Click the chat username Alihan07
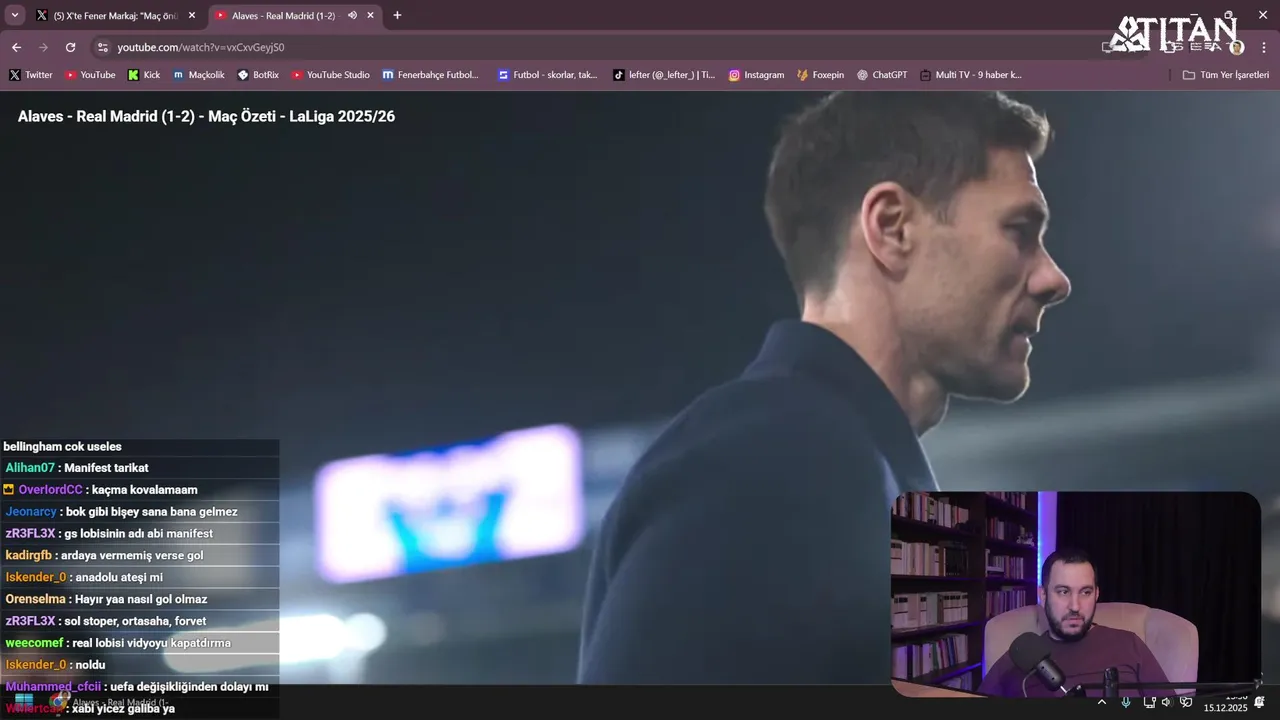This screenshot has height=720, width=1280. tap(30, 468)
